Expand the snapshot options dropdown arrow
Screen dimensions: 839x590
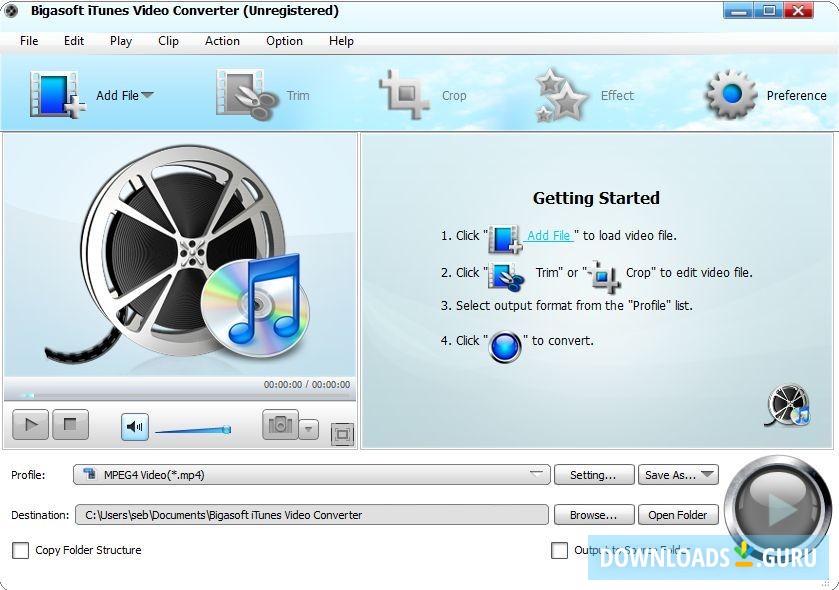pyautogui.click(x=308, y=429)
